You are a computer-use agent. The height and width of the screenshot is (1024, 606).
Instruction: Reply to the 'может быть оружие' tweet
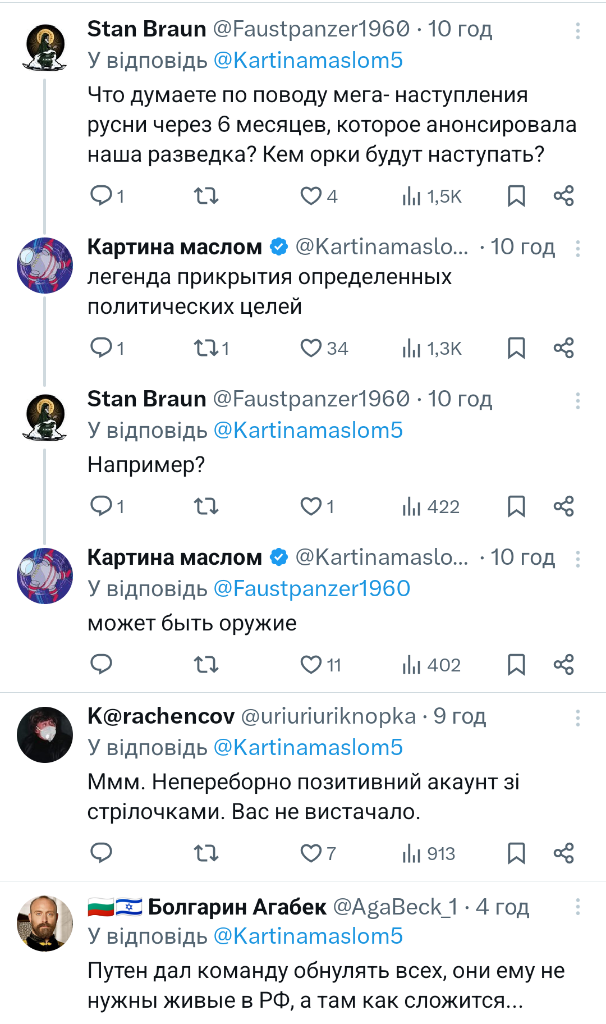point(101,664)
